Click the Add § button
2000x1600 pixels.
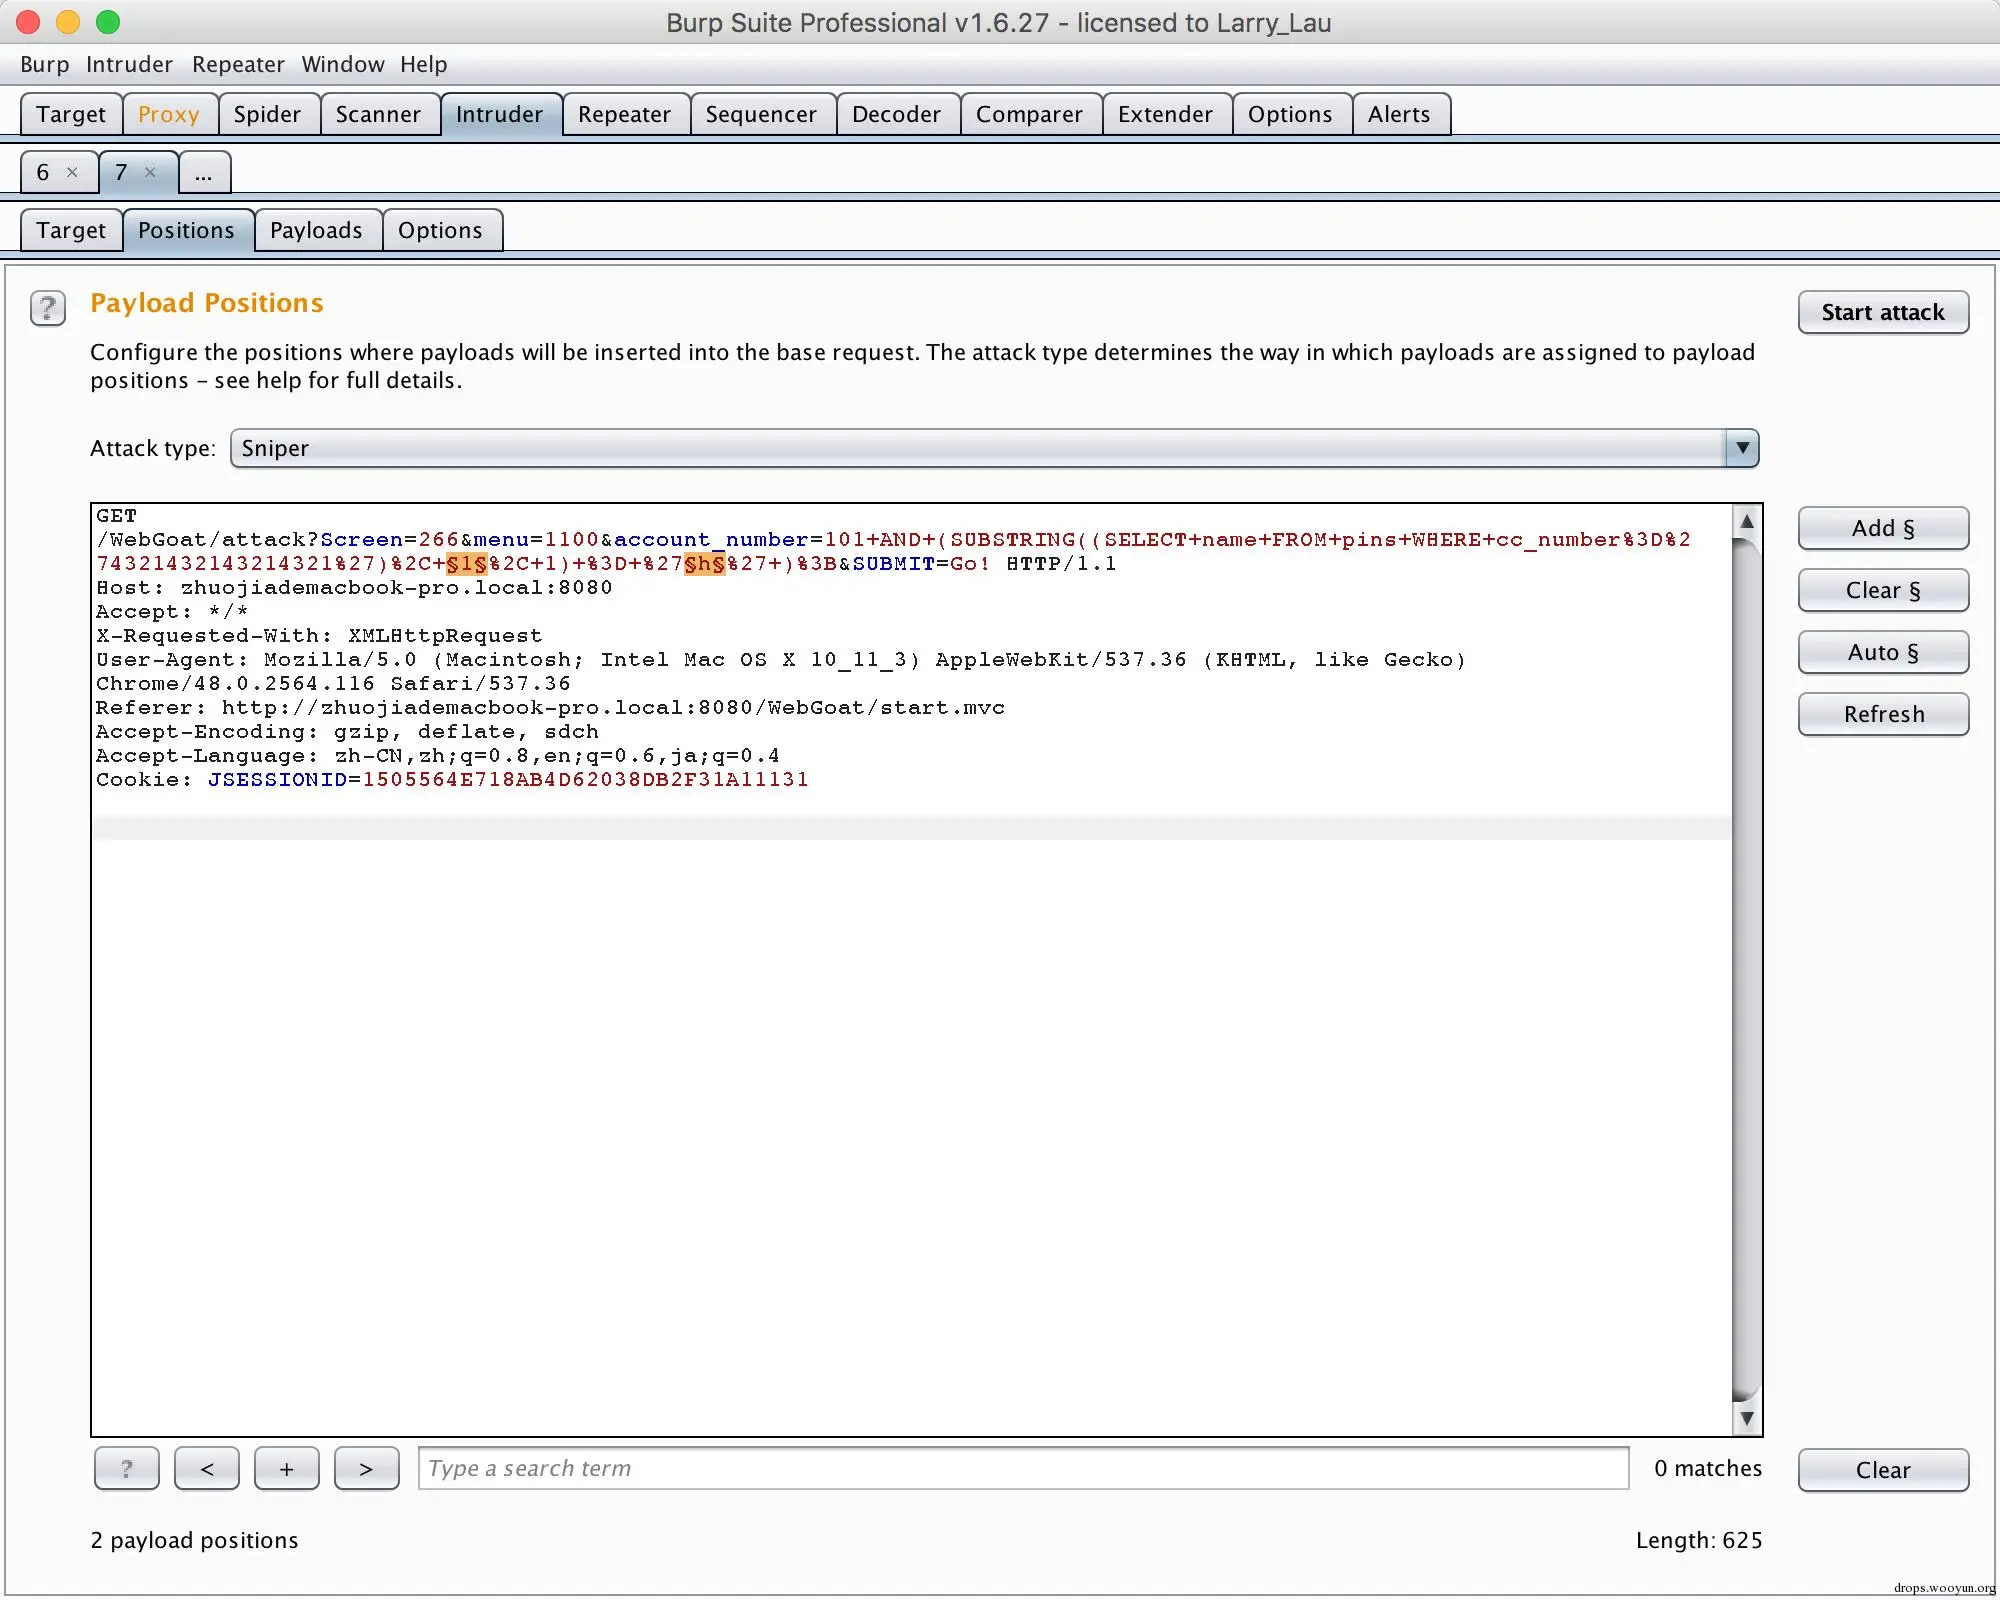(x=1882, y=528)
